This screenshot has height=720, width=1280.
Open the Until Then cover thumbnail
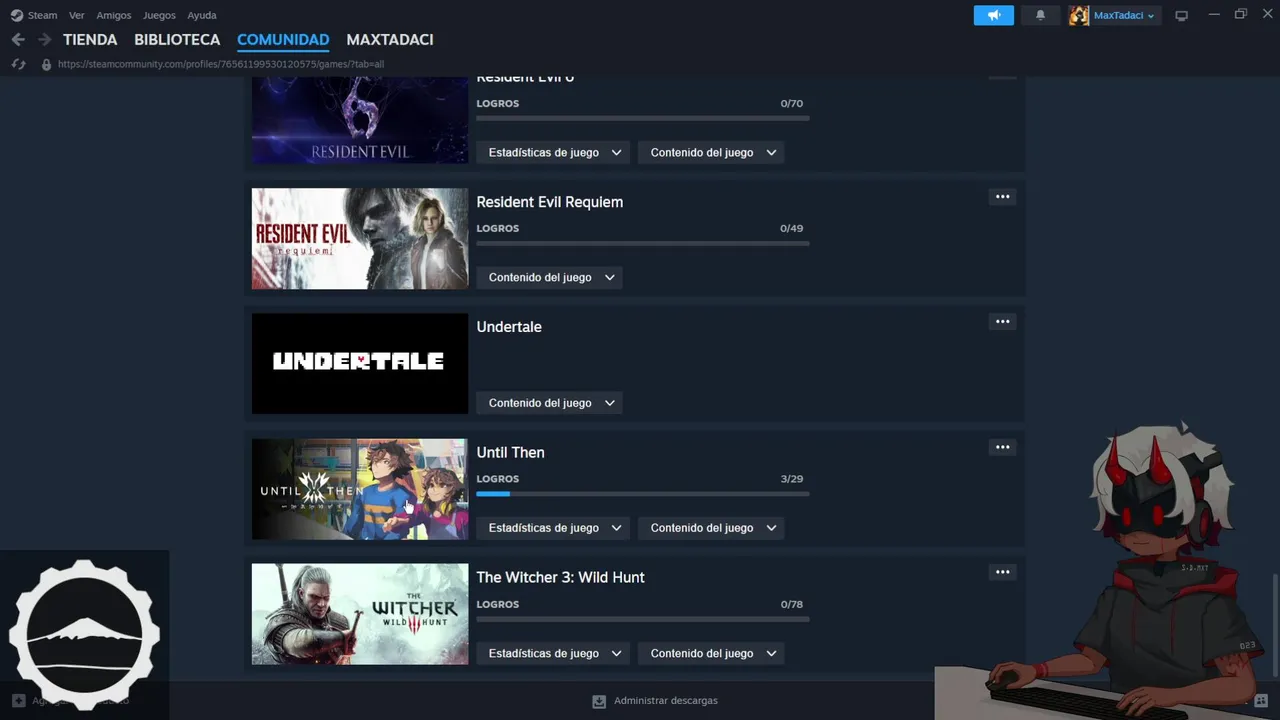tap(360, 489)
